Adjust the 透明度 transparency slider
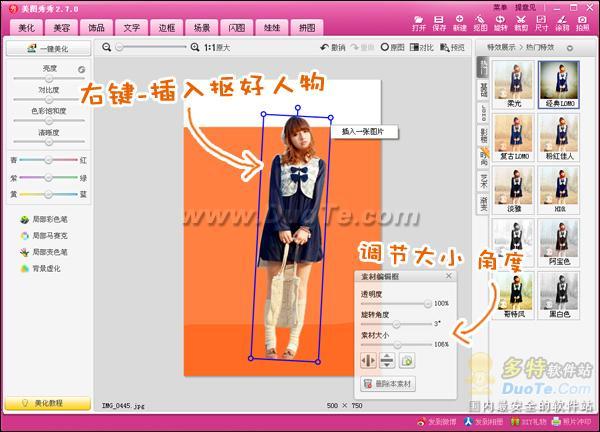The height and width of the screenshot is (432, 600). [396, 304]
